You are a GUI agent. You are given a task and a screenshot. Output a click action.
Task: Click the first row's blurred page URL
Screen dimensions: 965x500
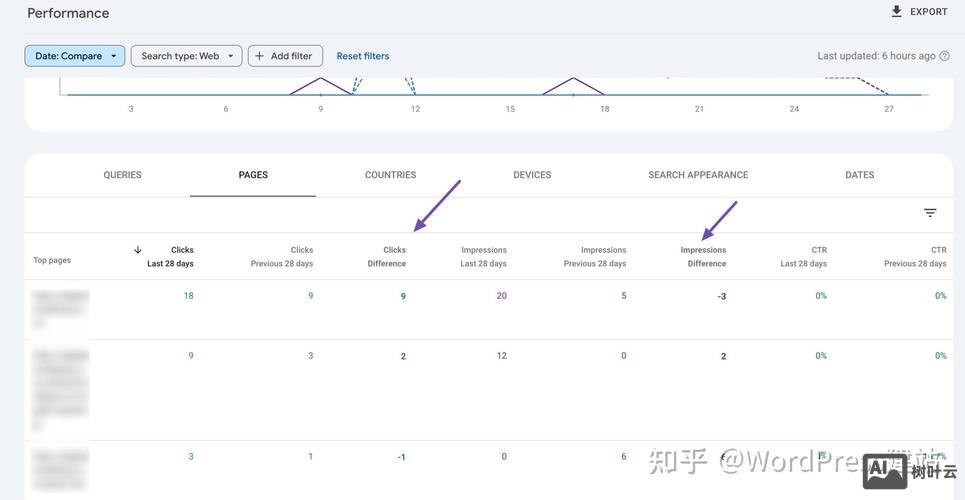tap(60, 309)
